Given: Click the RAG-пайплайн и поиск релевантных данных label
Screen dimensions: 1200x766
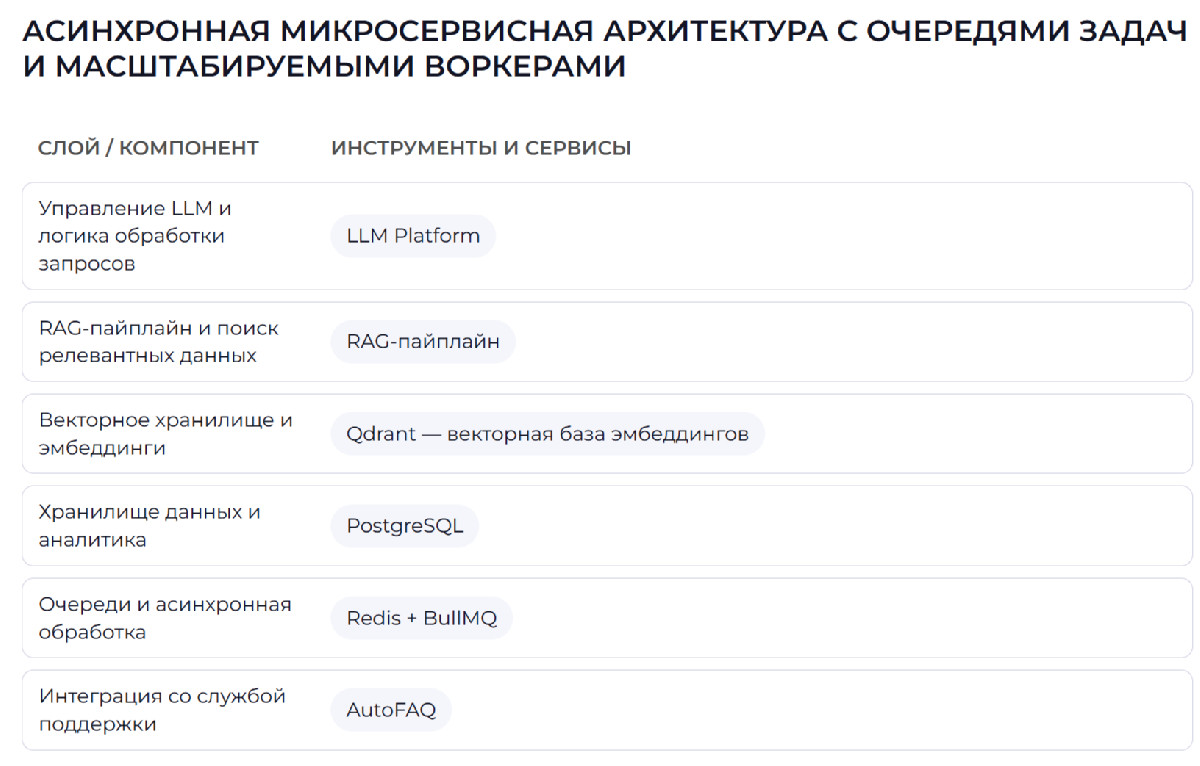Looking at the screenshot, I should pos(158,341).
